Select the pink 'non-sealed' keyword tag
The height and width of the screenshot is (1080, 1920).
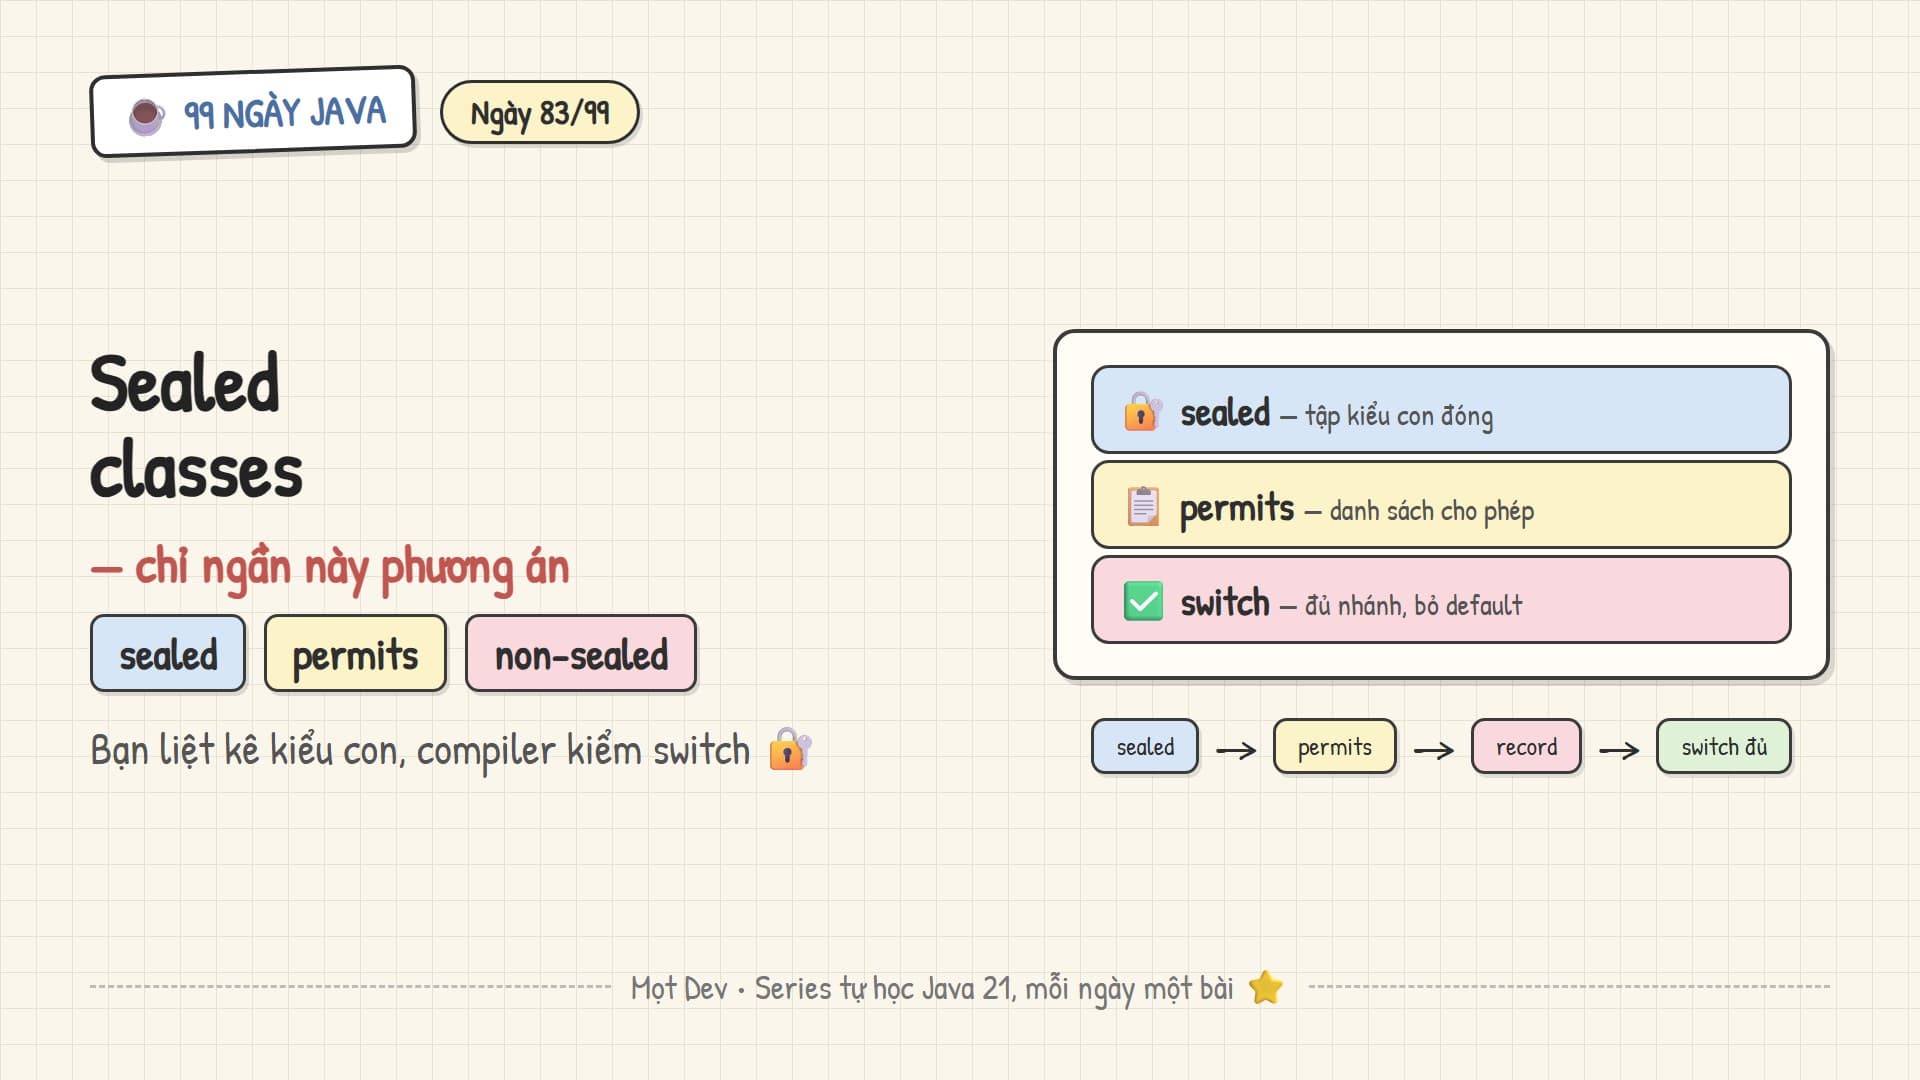point(581,654)
